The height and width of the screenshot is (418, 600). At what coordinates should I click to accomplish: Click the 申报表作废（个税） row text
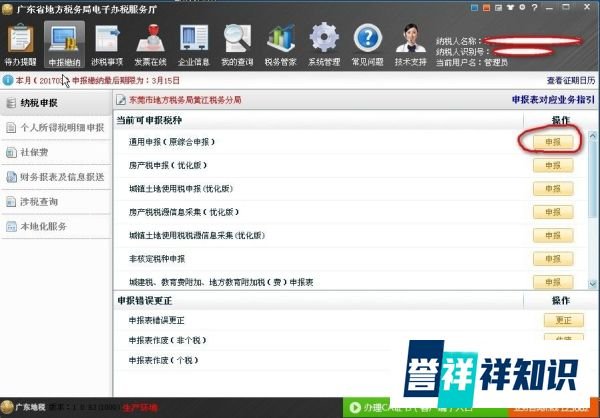(x=163, y=360)
